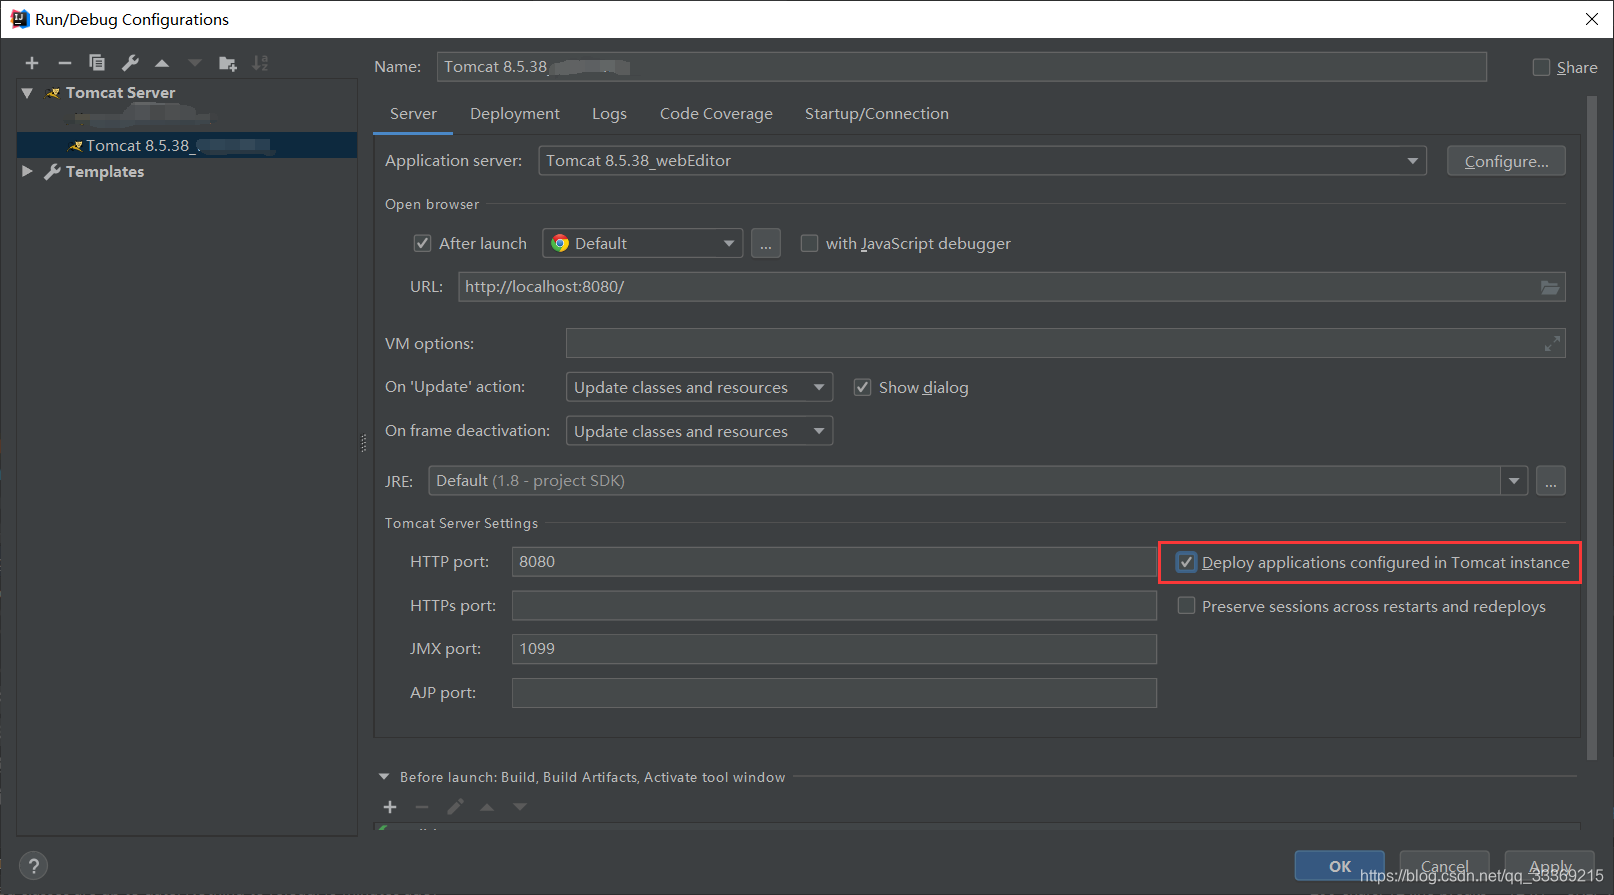Select the Templates tree item
Screen dimensions: 1614x895
(105, 172)
